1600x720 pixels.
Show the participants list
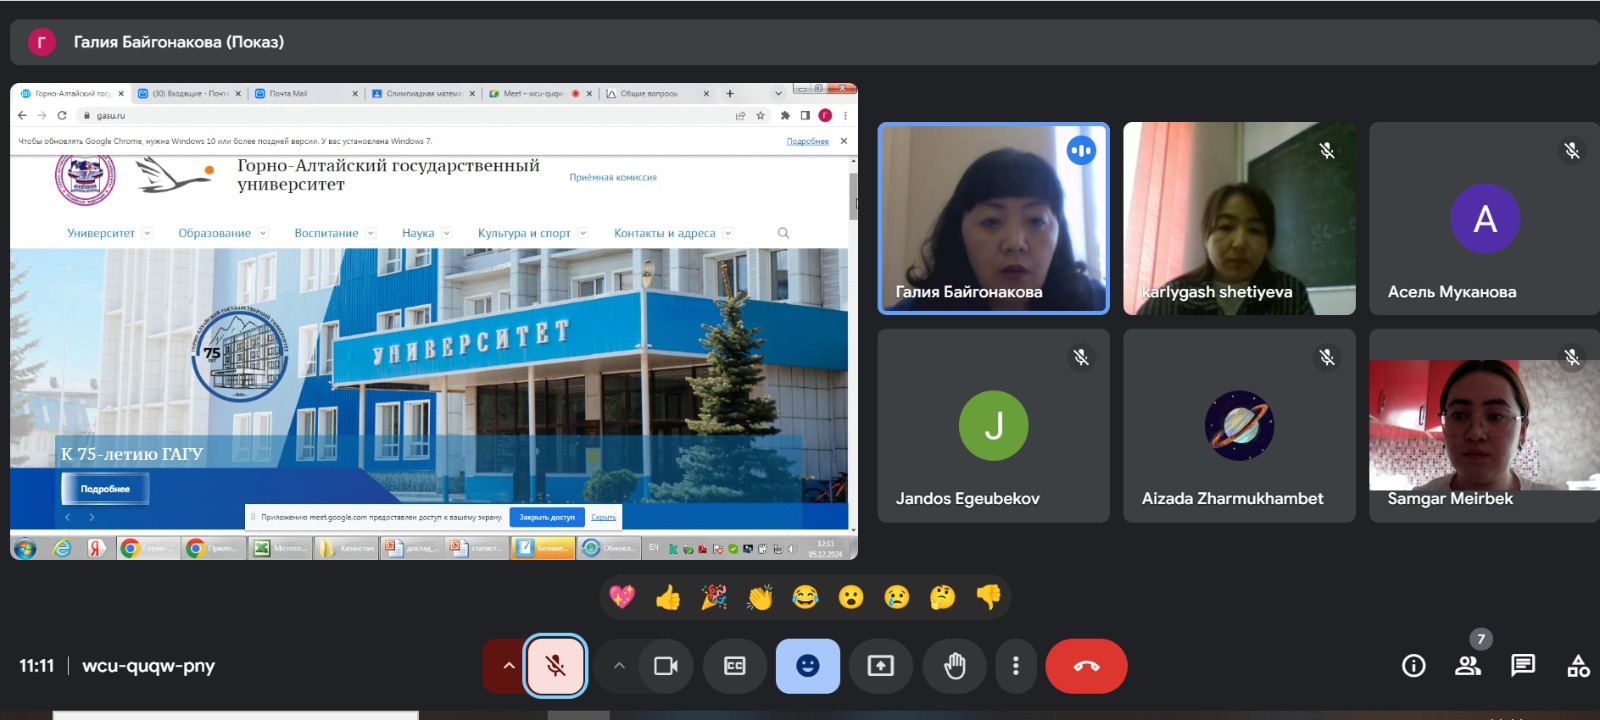click(x=1468, y=666)
